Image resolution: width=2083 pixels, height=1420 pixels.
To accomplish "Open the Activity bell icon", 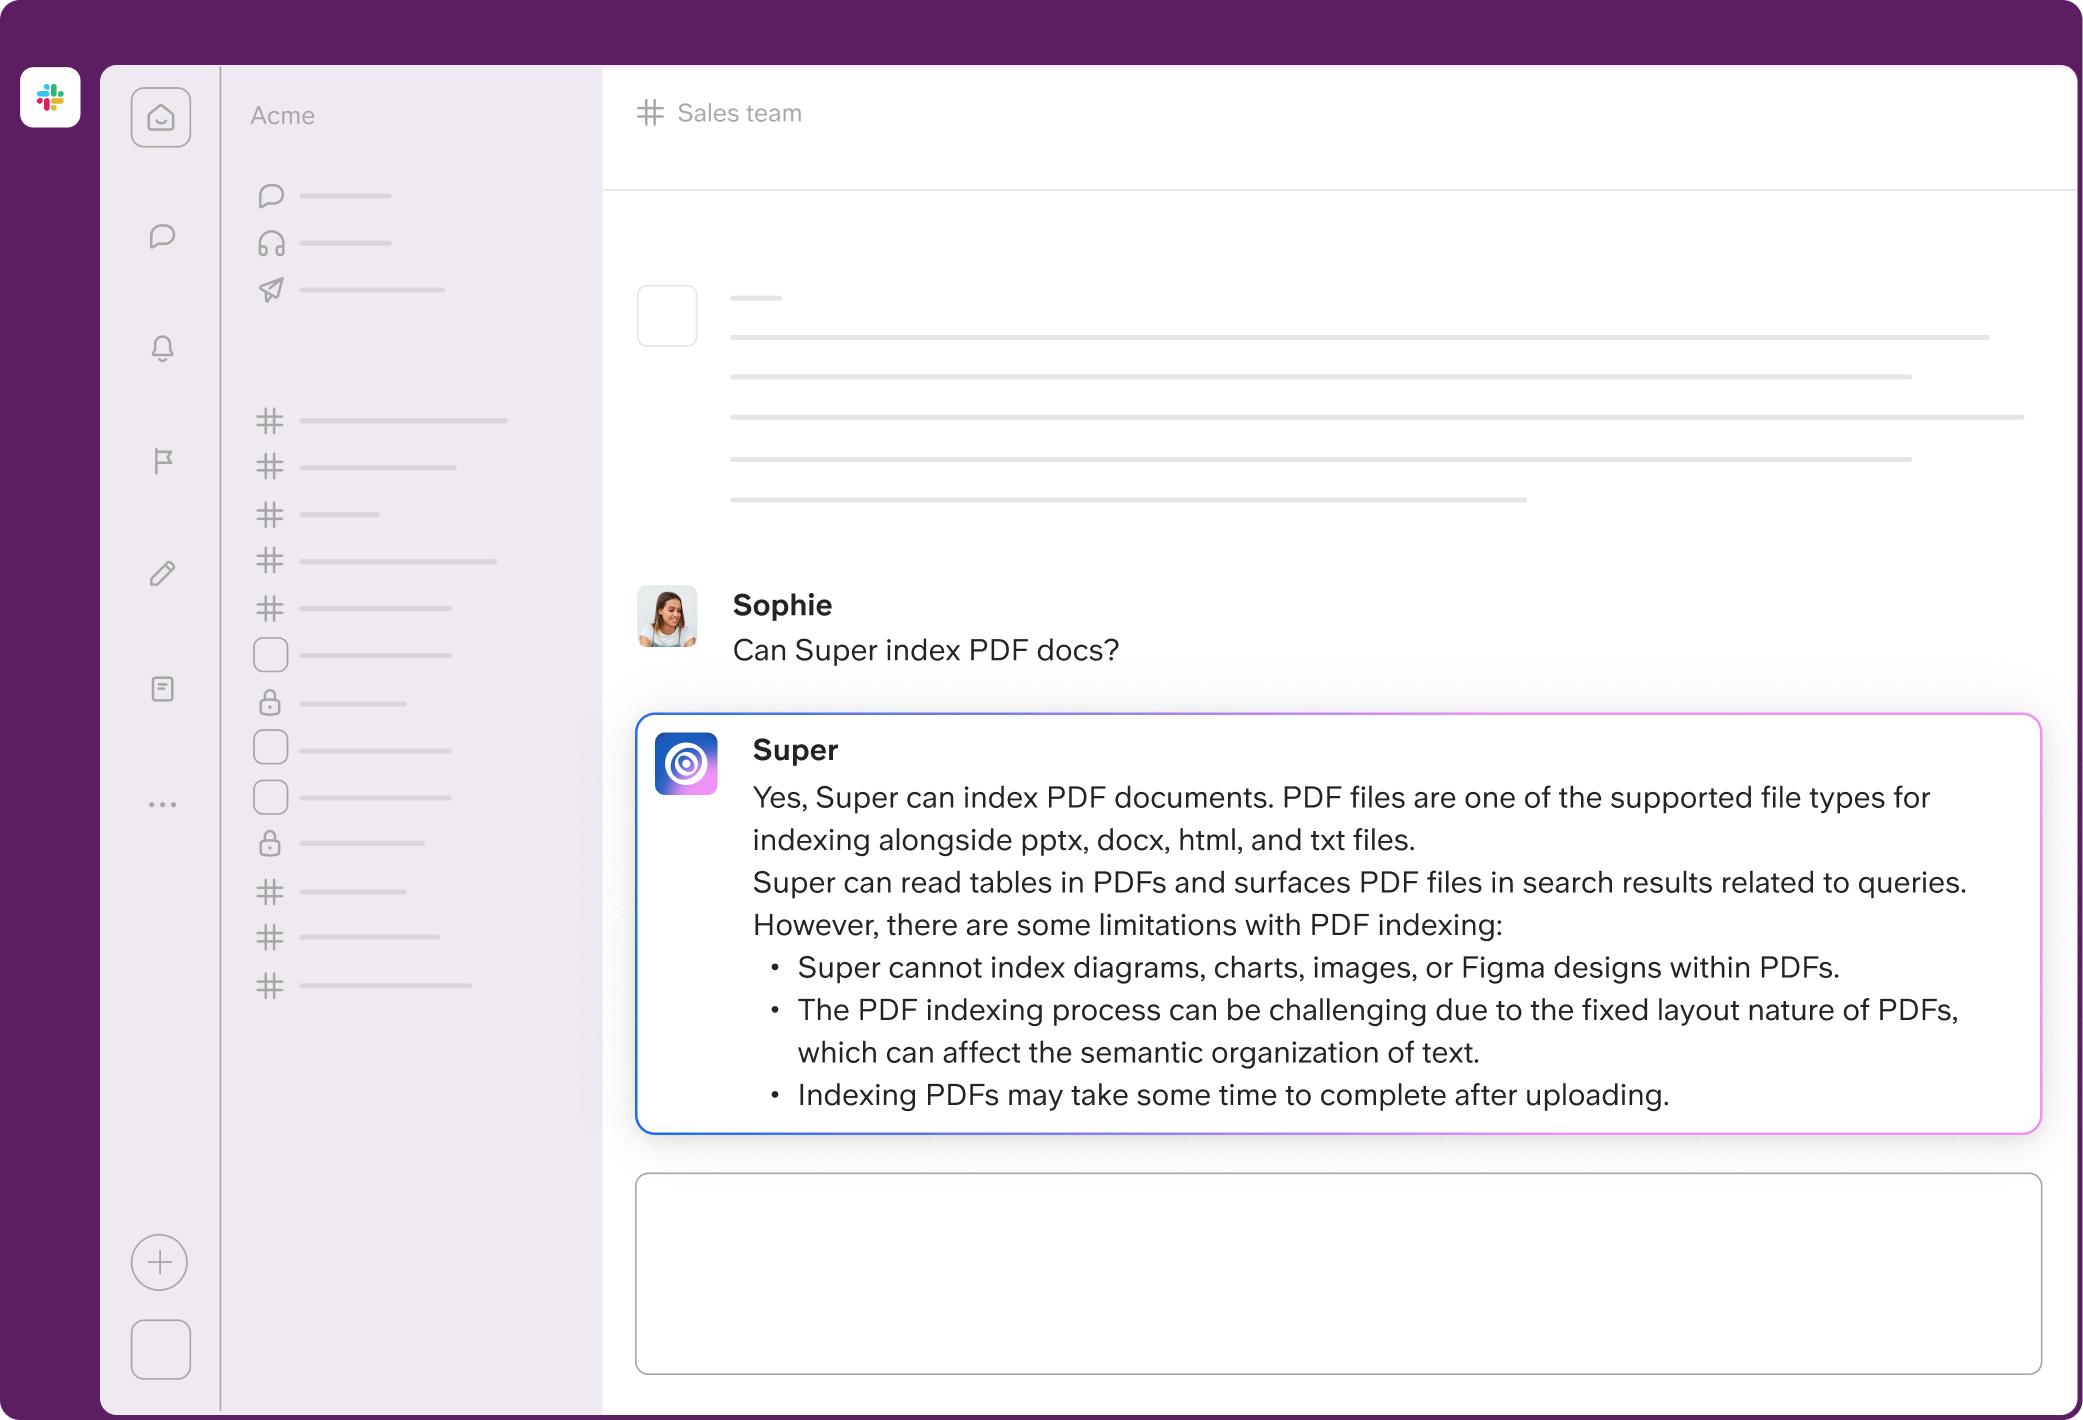I will click(x=162, y=348).
